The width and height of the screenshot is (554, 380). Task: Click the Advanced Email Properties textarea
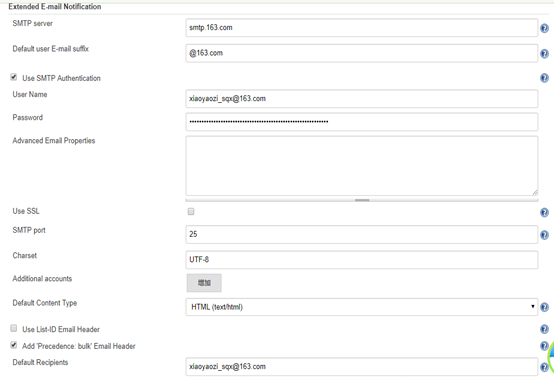coord(362,166)
